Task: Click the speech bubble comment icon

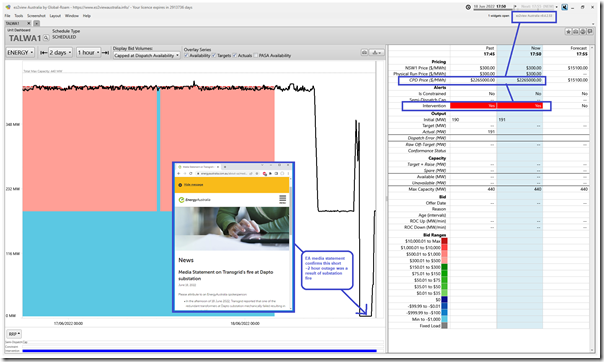Action: click(590, 32)
